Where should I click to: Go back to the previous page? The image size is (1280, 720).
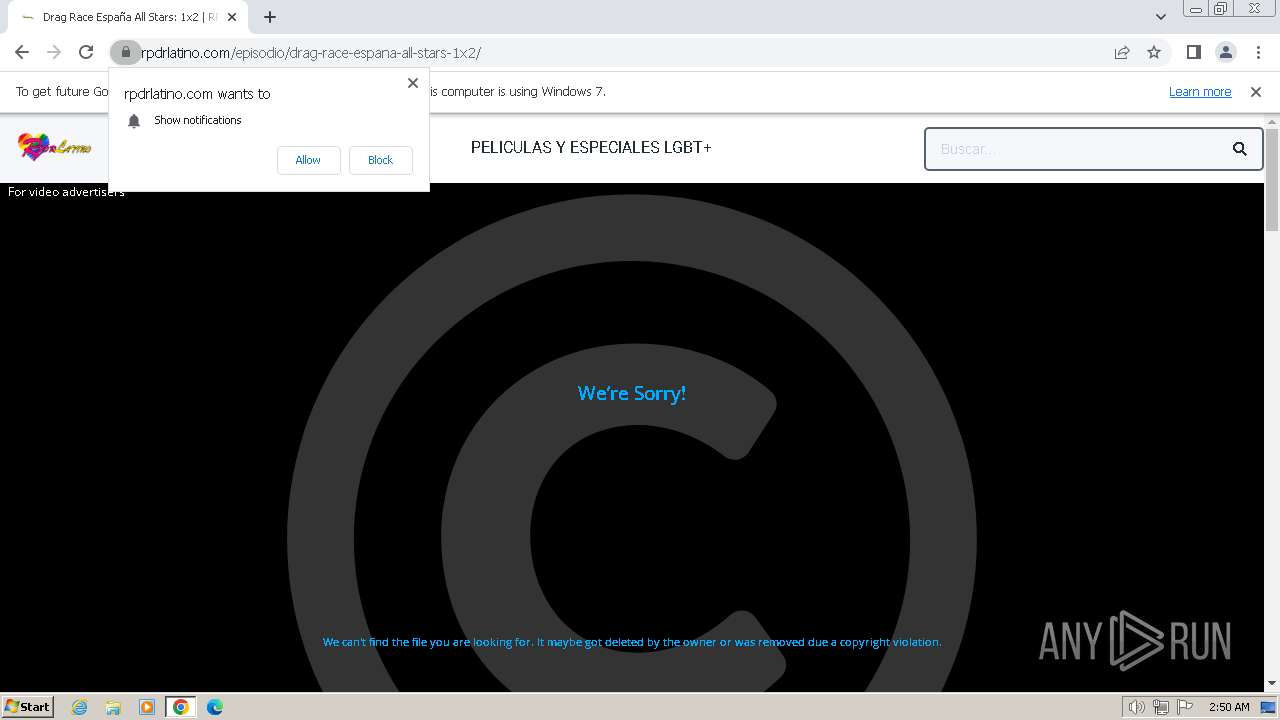22,52
